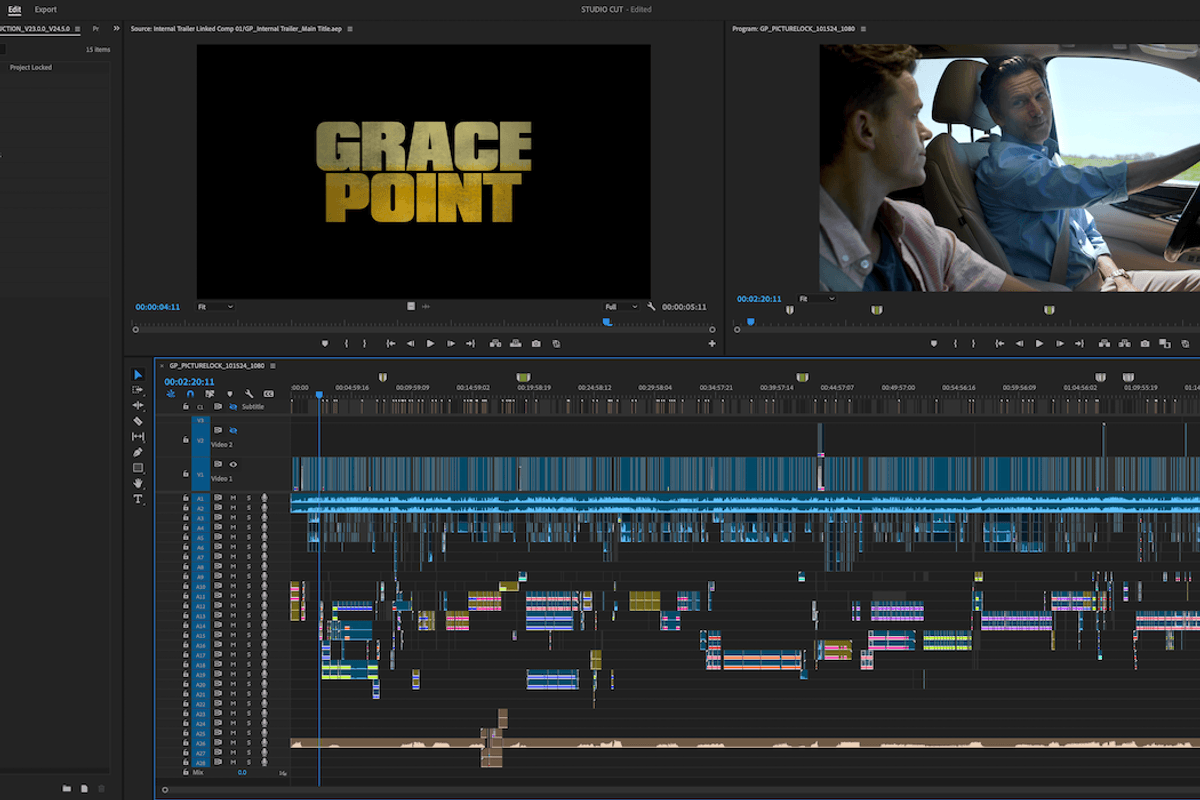The height and width of the screenshot is (800, 1200).
Task: Click Overwrite button in Source monitor
Action: pyautogui.click(x=515, y=343)
